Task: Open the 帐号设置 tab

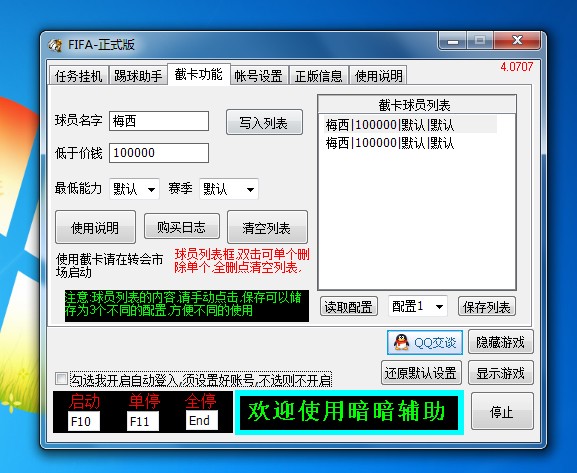Action: [x=259, y=76]
